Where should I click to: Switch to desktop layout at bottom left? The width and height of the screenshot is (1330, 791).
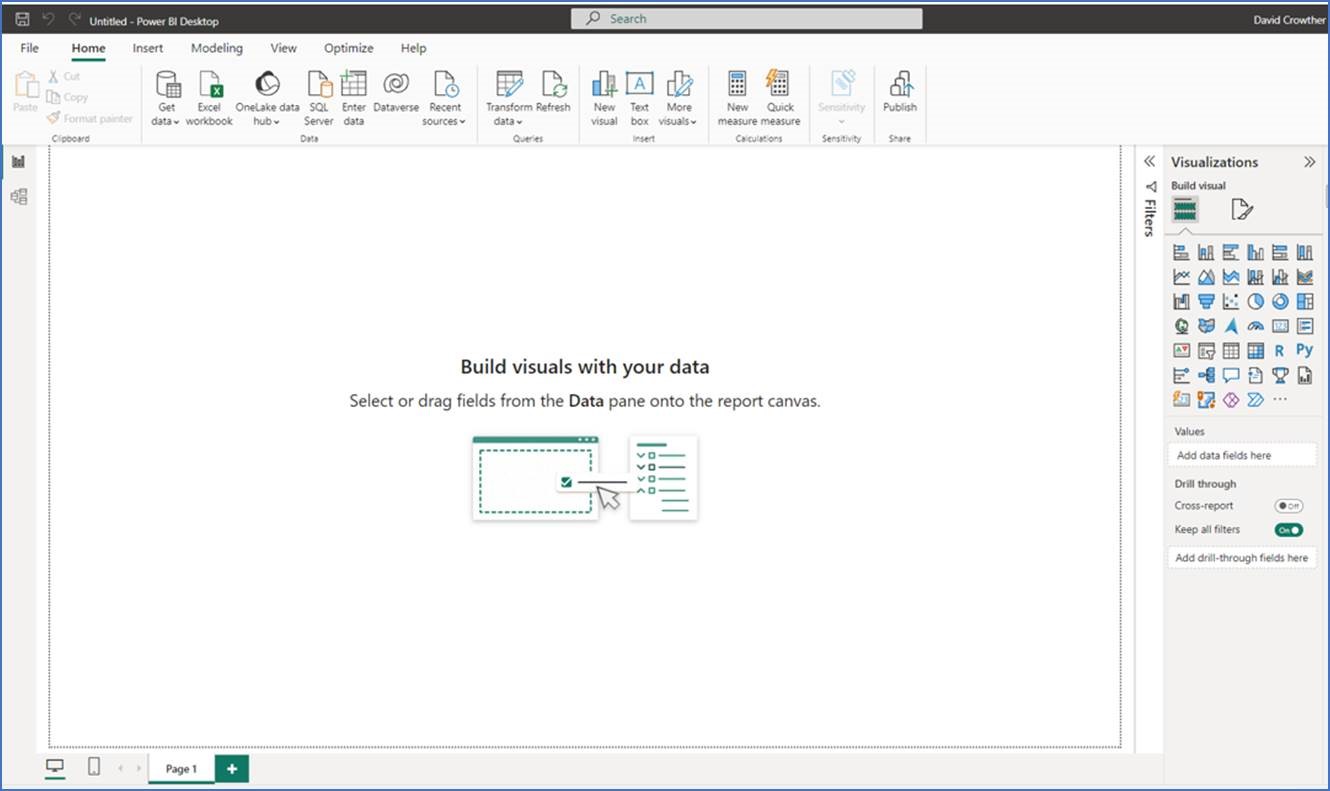pyautogui.click(x=55, y=767)
